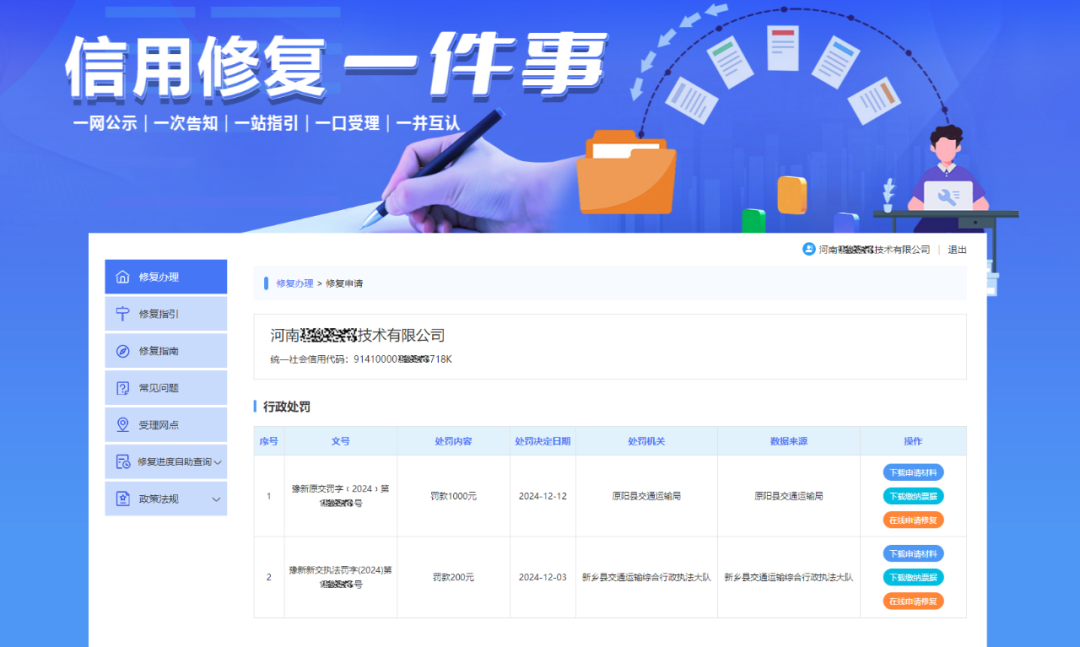This screenshot has width=1080, height=647.
Task: Click the home icon beside 修复办理
Action: click(x=123, y=277)
